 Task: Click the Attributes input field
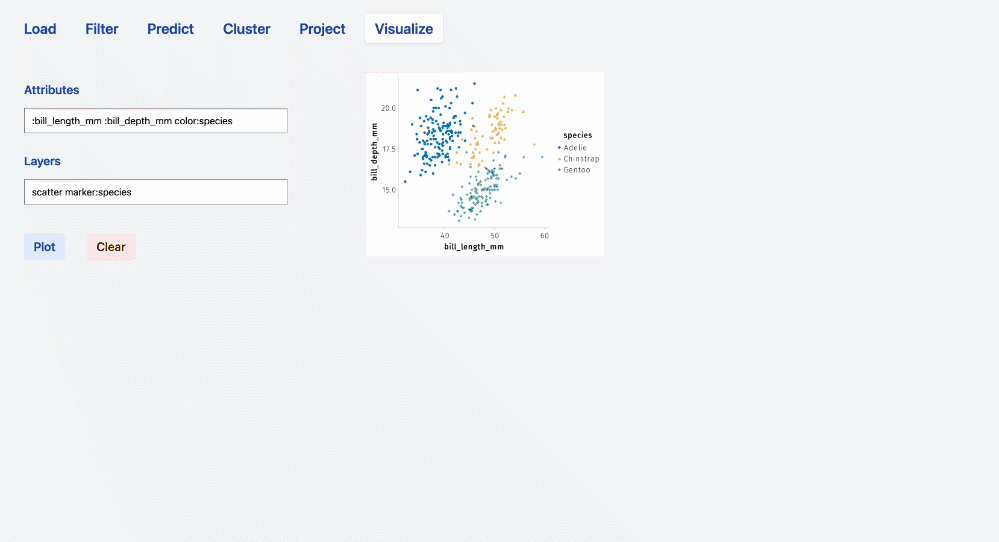pos(156,121)
